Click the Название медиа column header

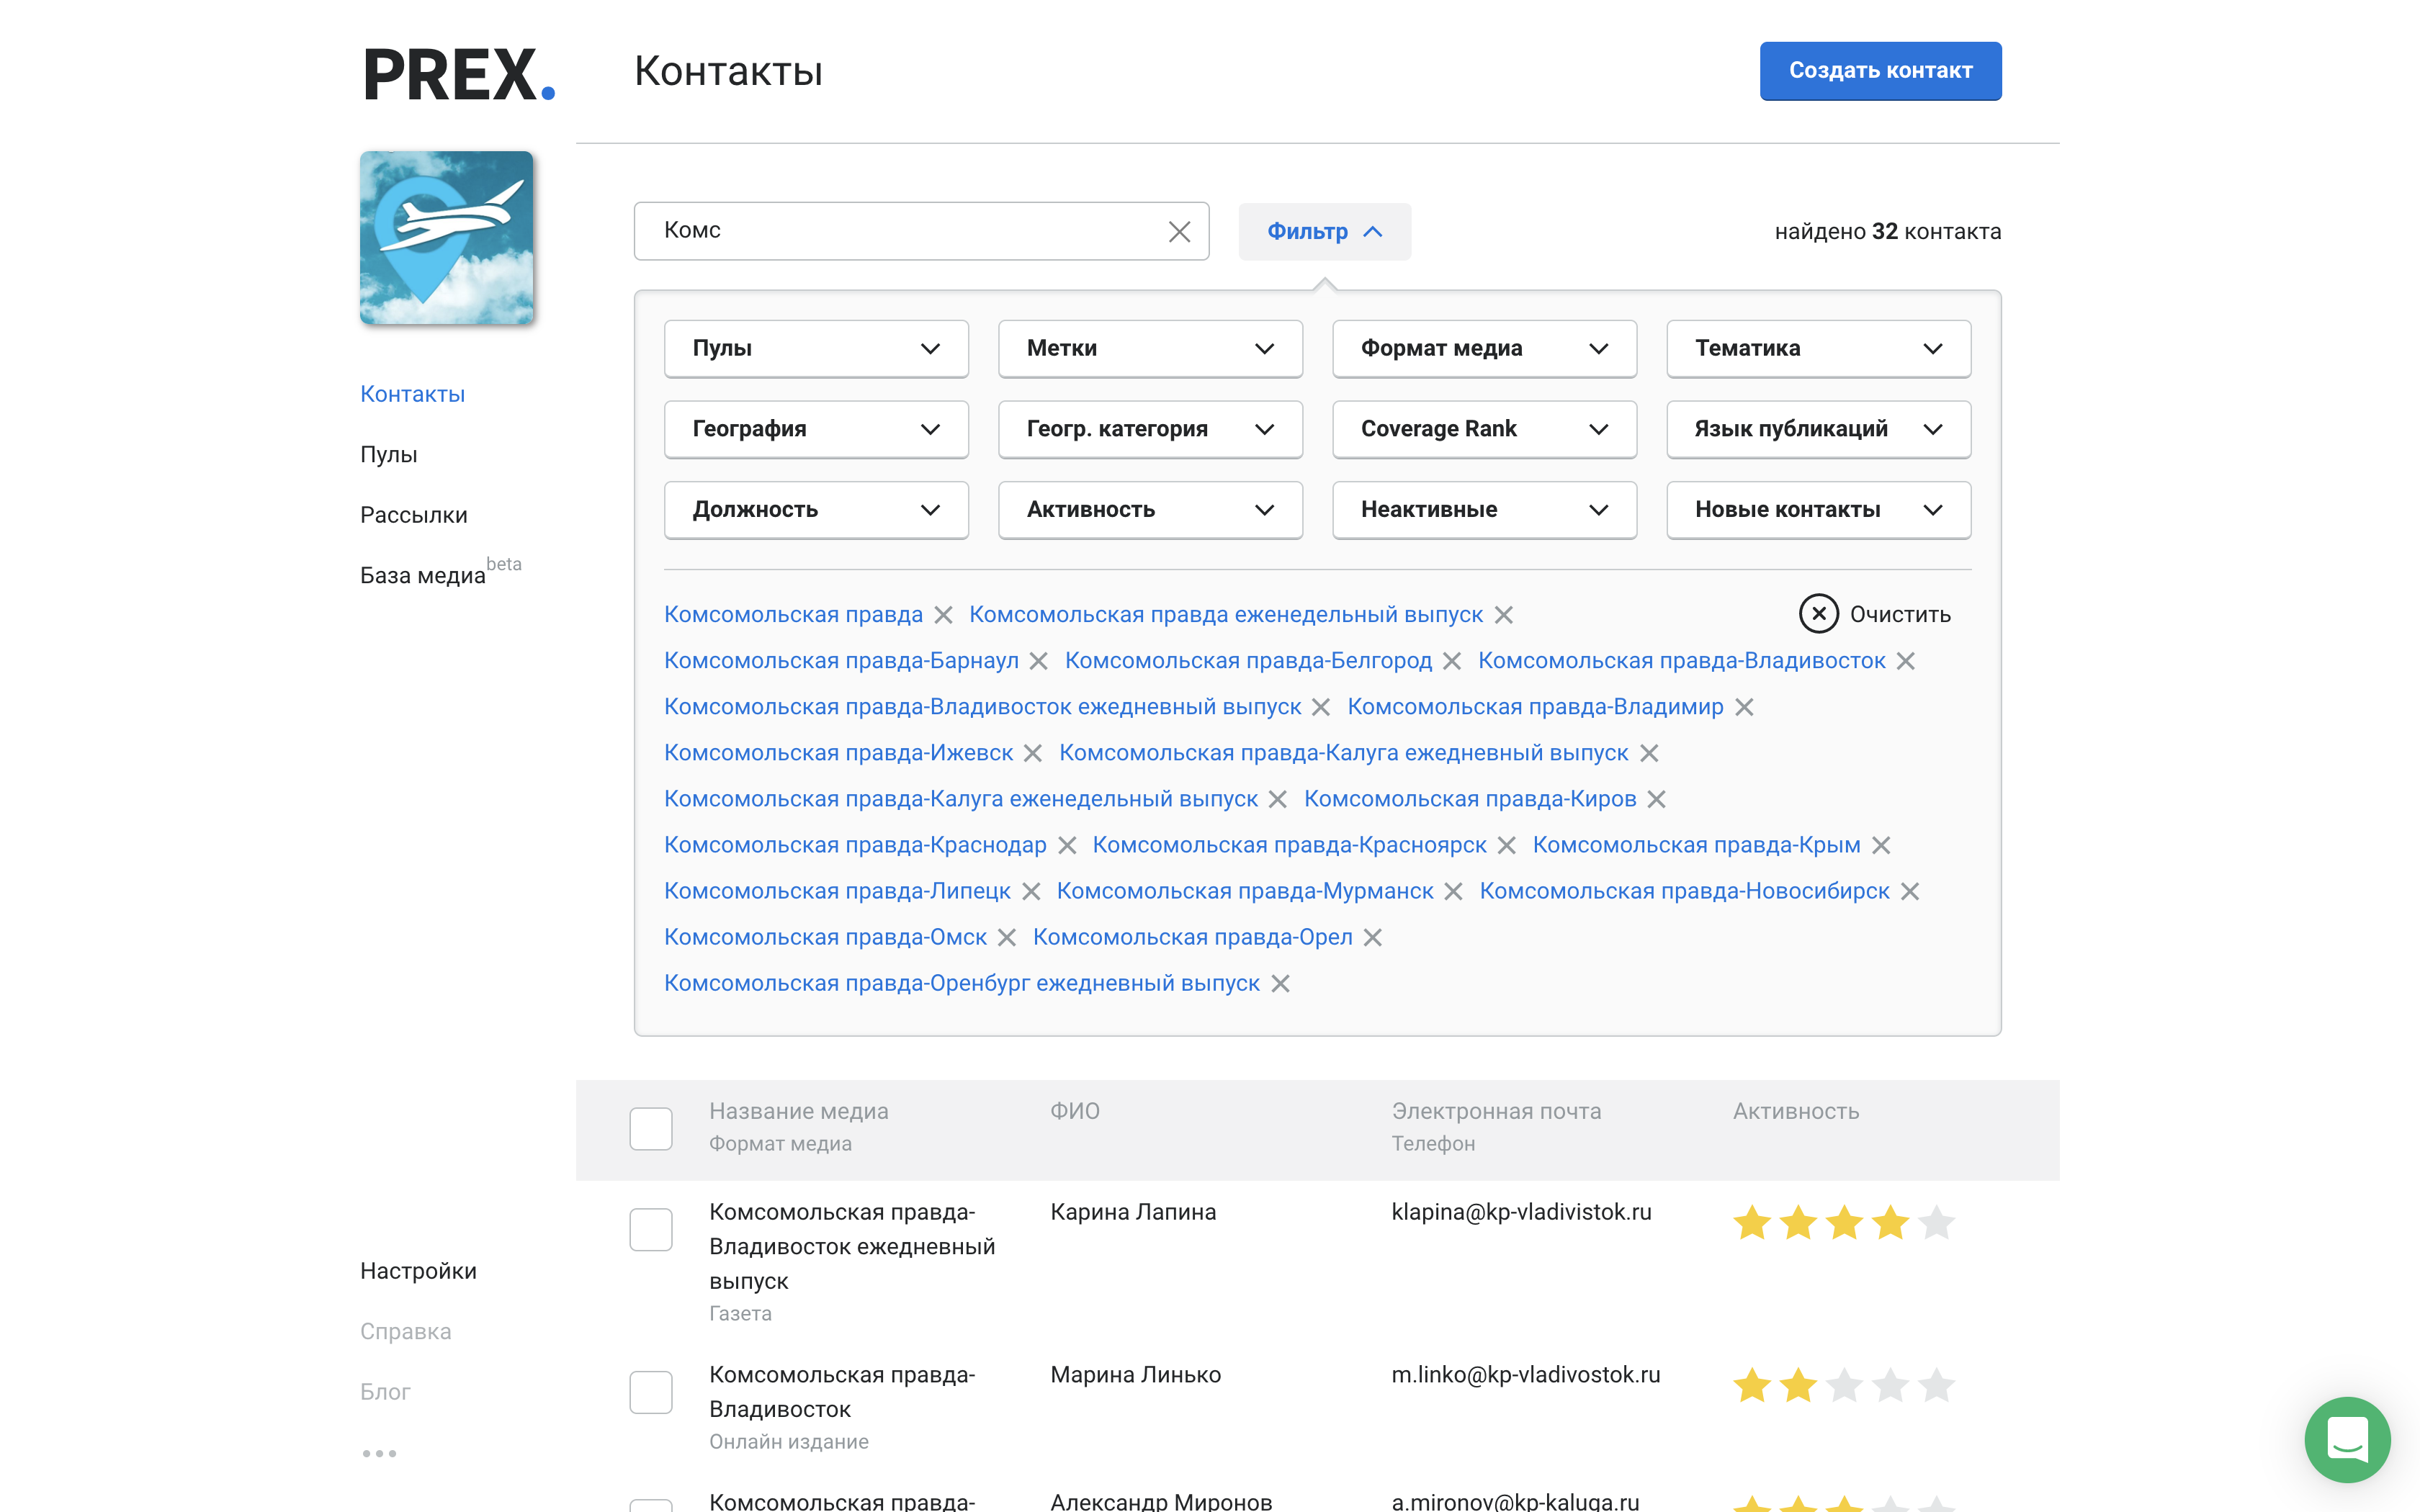tap(798, 1111)
